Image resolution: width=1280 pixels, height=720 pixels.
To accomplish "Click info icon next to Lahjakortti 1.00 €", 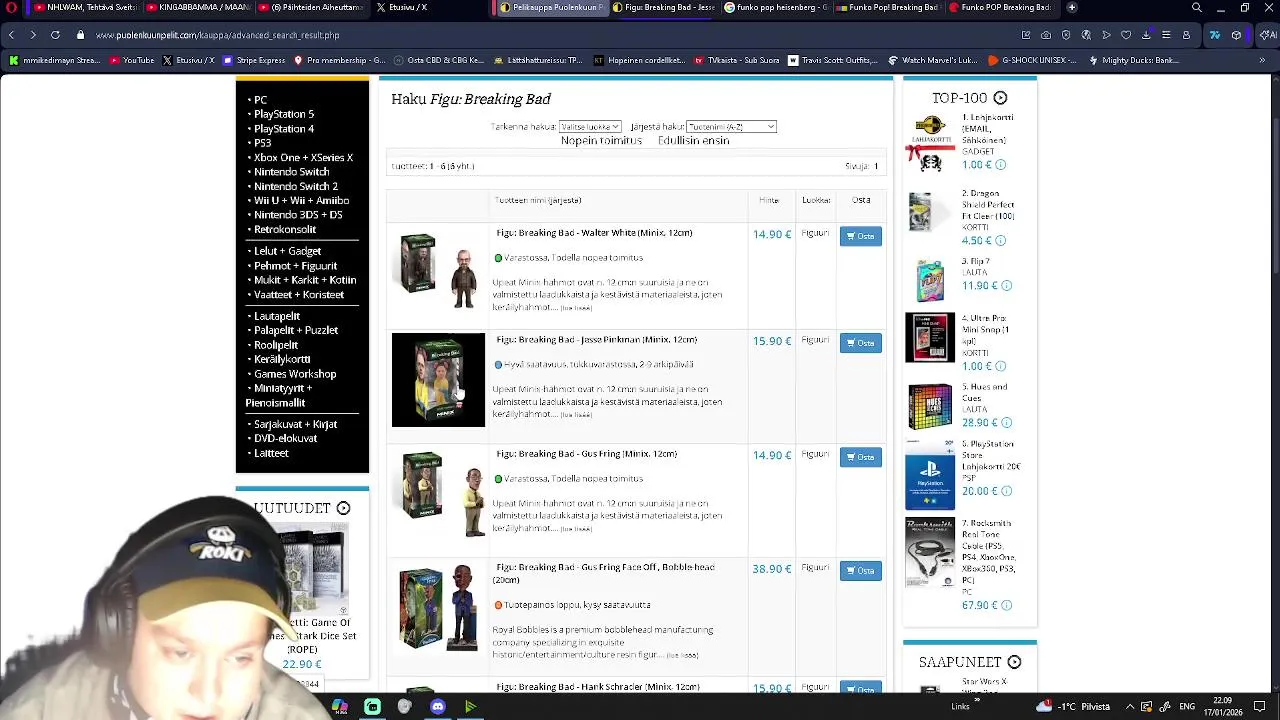I will [1000, 165].
